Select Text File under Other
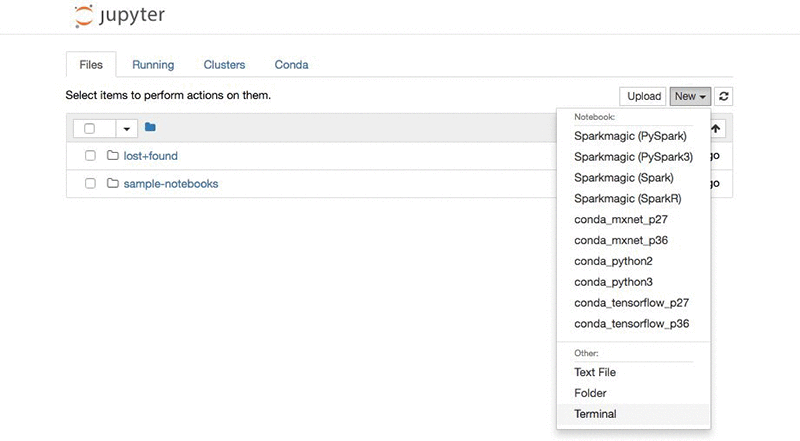The width and height of the screenshot is (800, 441). [x=595, y=372]
